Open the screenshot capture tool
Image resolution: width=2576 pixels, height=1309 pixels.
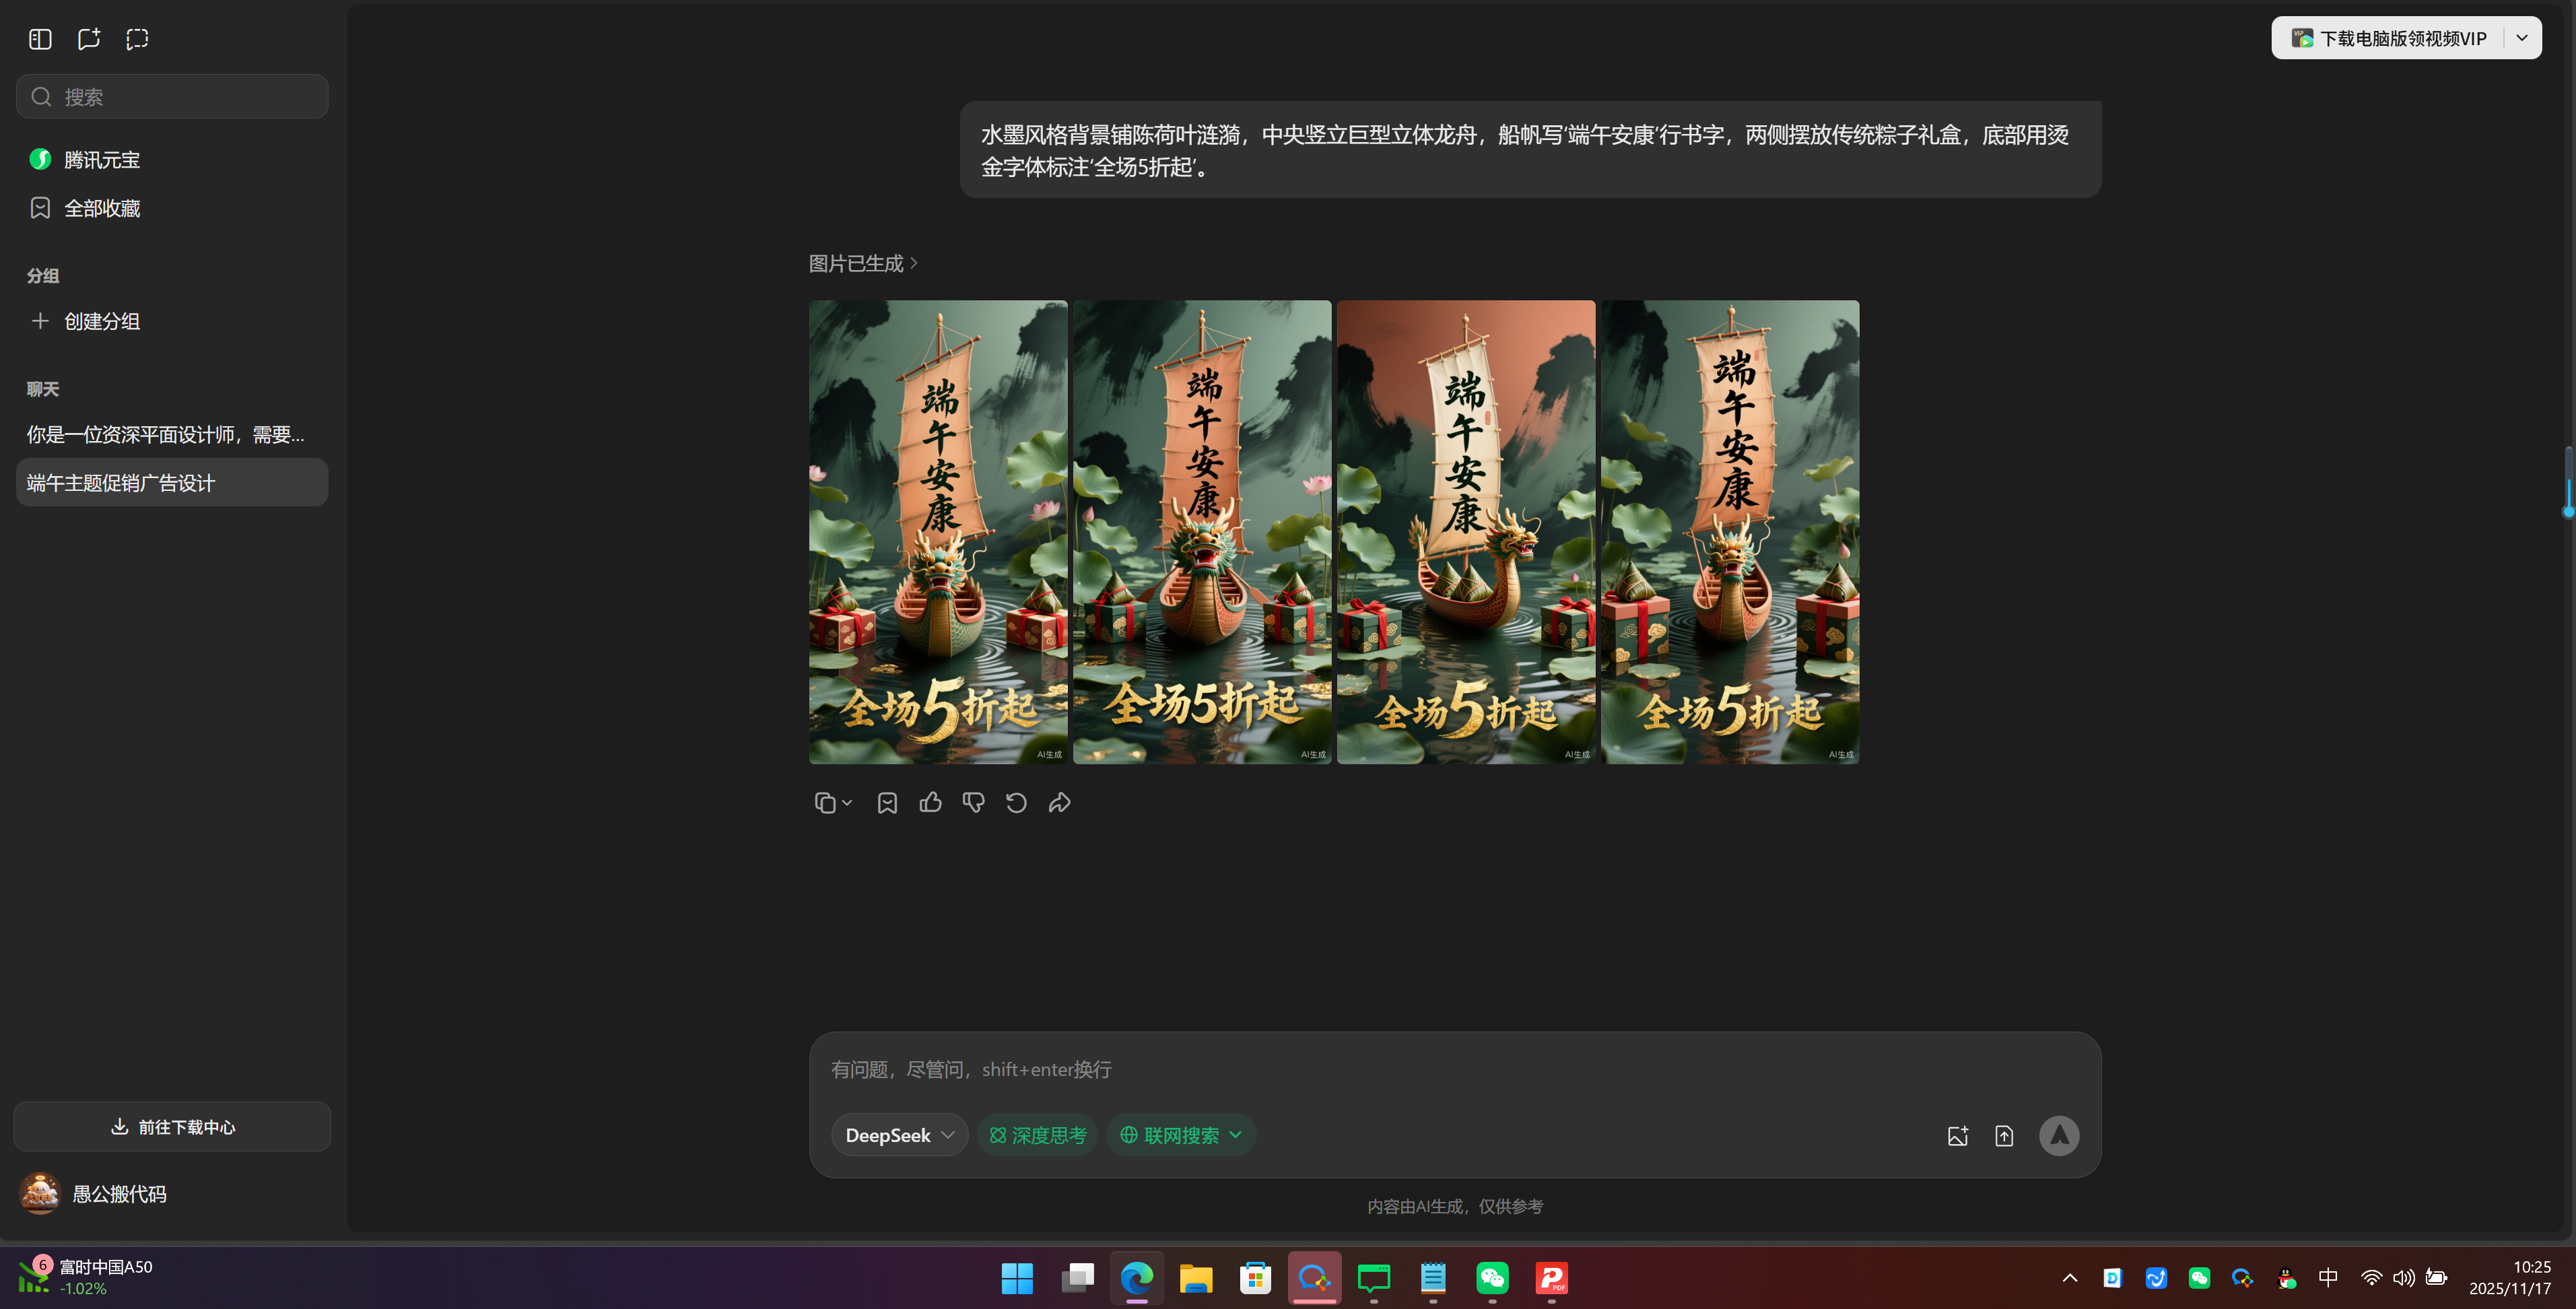[136, 38]
